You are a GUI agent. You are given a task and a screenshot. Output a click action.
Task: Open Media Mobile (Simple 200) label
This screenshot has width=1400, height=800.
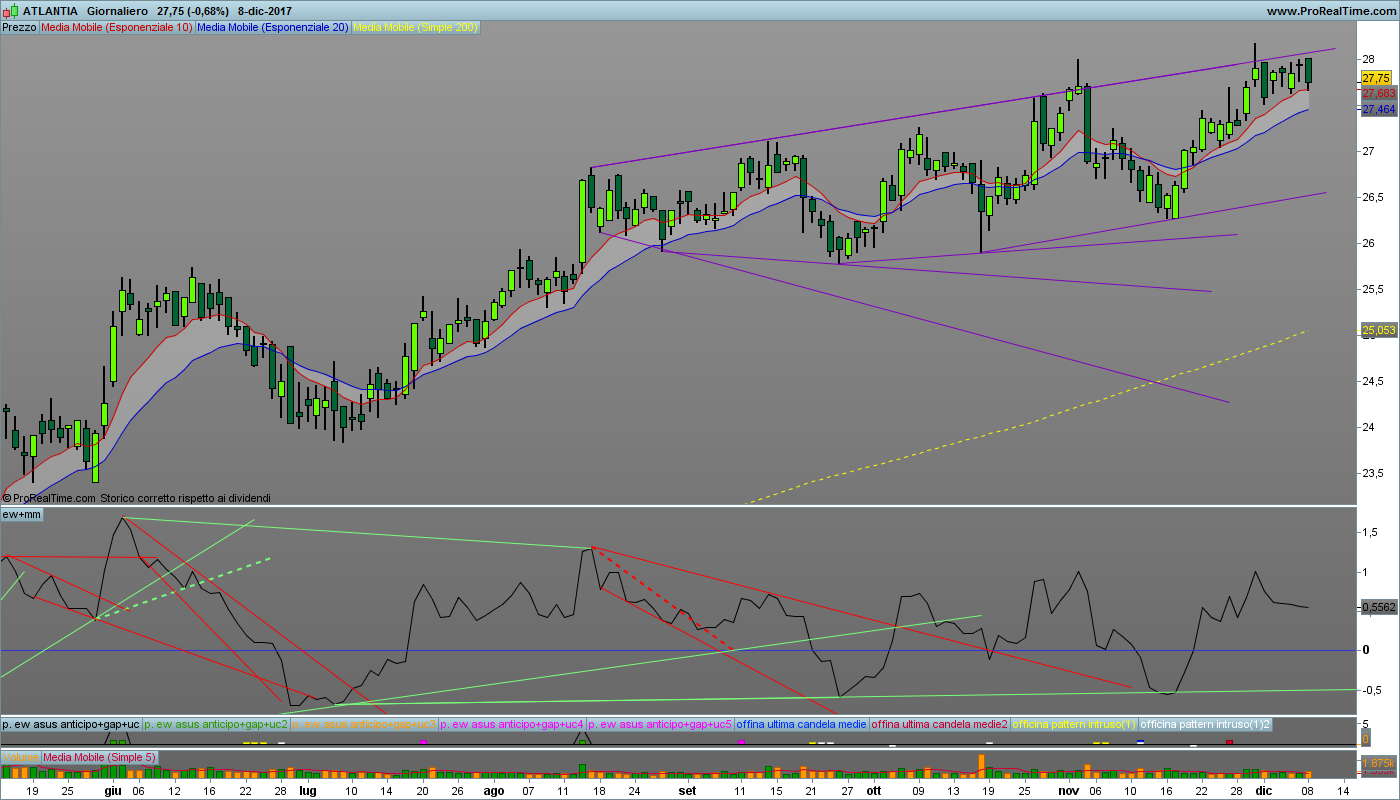416,27
